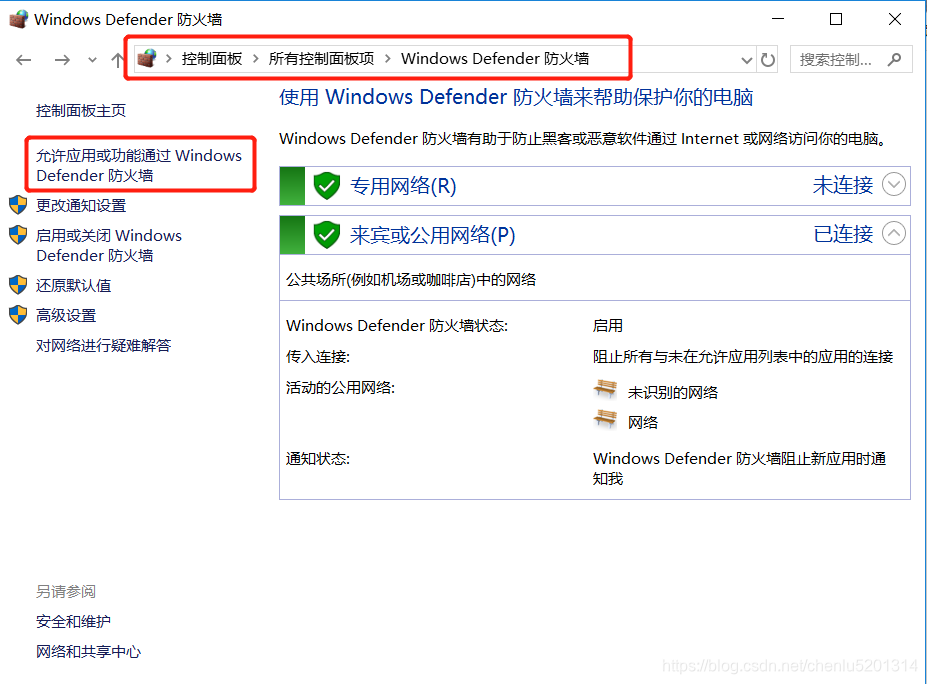Open 启用或关闭 Windows Defender 防火墙
The width and height of the screenshot is (927, 684).
[x=108, y=245]
